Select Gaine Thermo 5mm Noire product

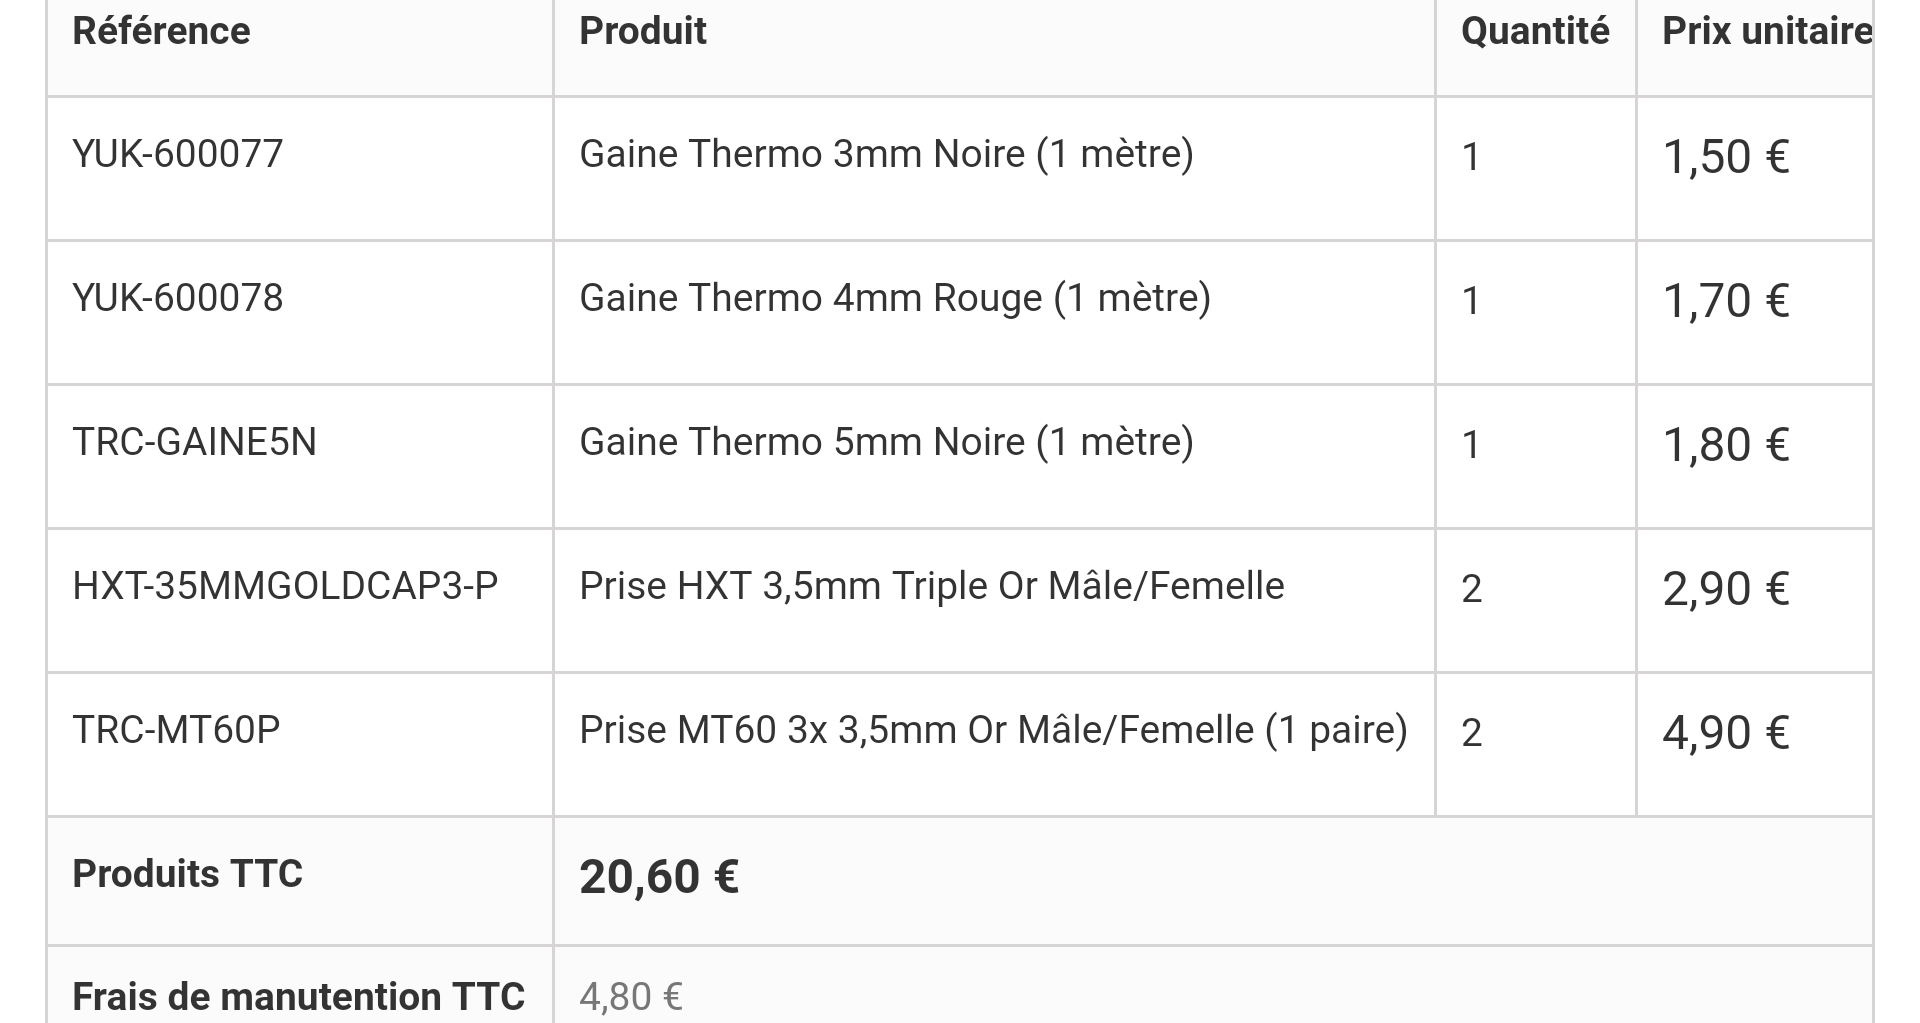tap(886, 443)
